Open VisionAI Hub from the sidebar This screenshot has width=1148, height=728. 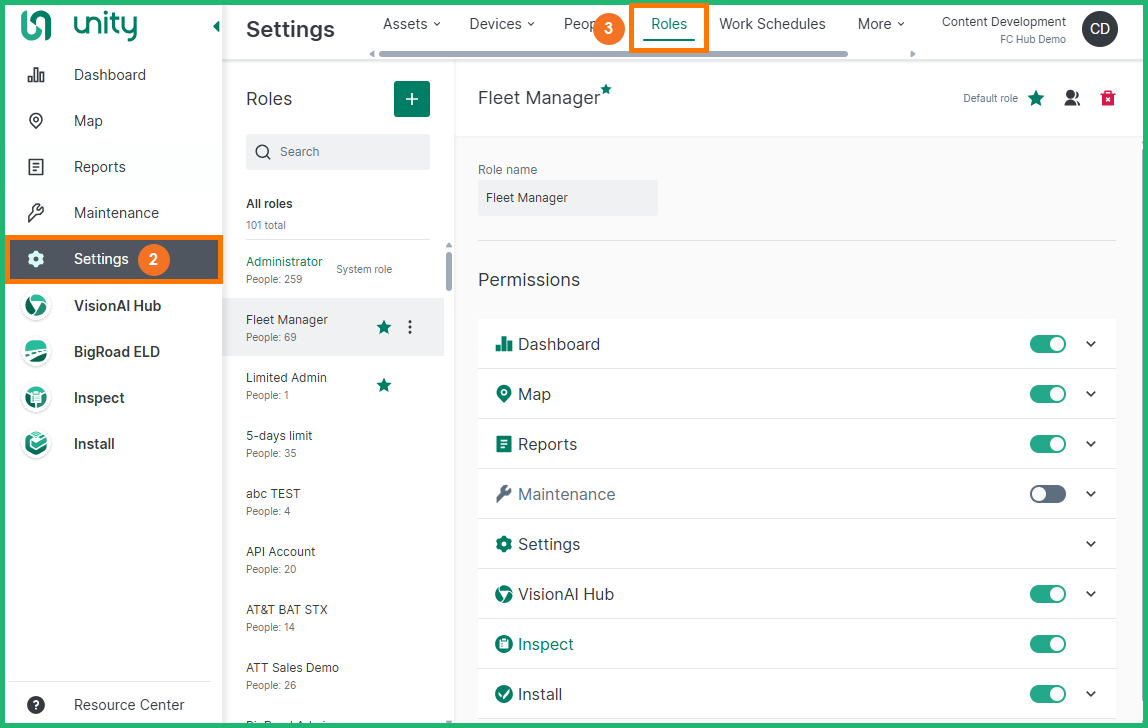[x=116, y=306]
